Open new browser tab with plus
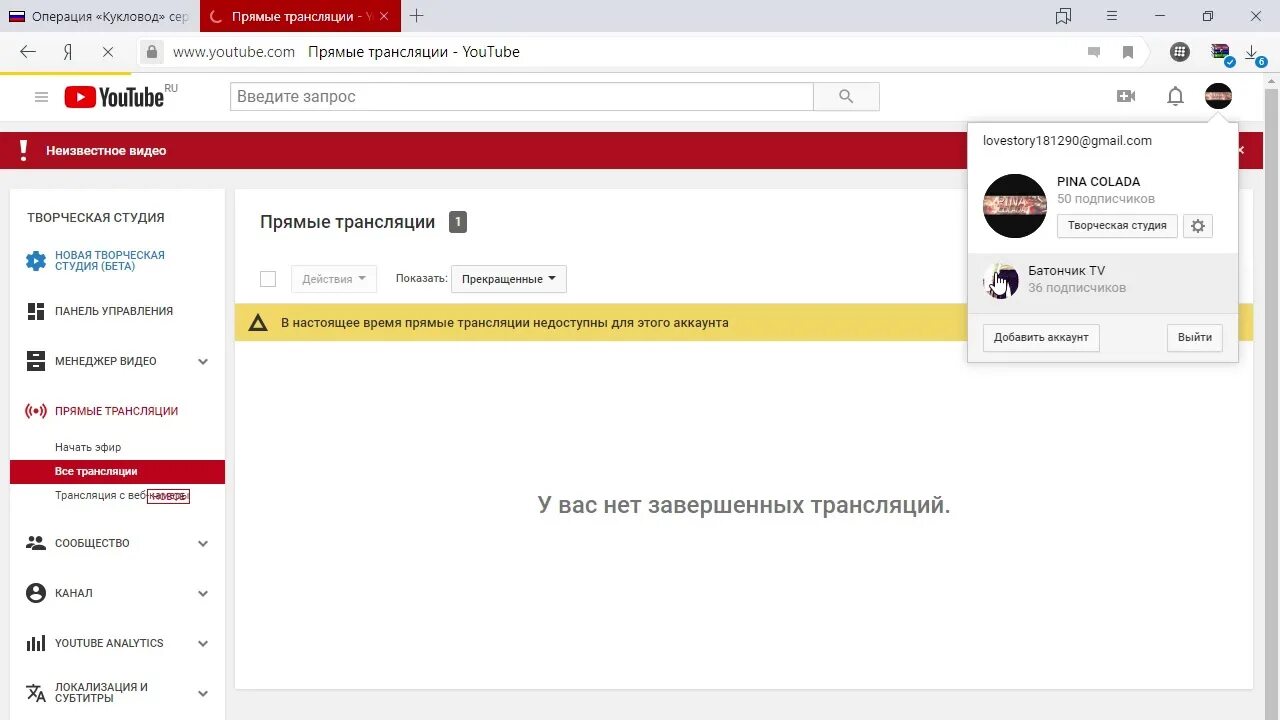The width and height of the screenshot is (1280, 720). (417, 16)
